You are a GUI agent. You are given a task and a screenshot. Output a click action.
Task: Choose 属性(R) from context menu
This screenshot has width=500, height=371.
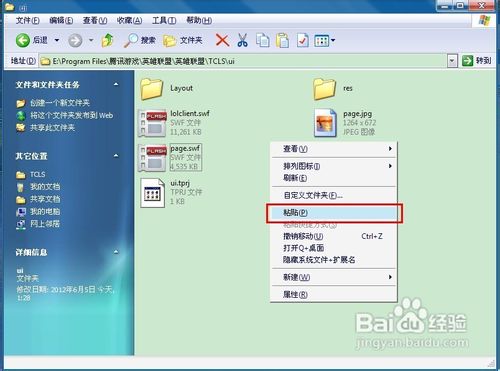333,295
